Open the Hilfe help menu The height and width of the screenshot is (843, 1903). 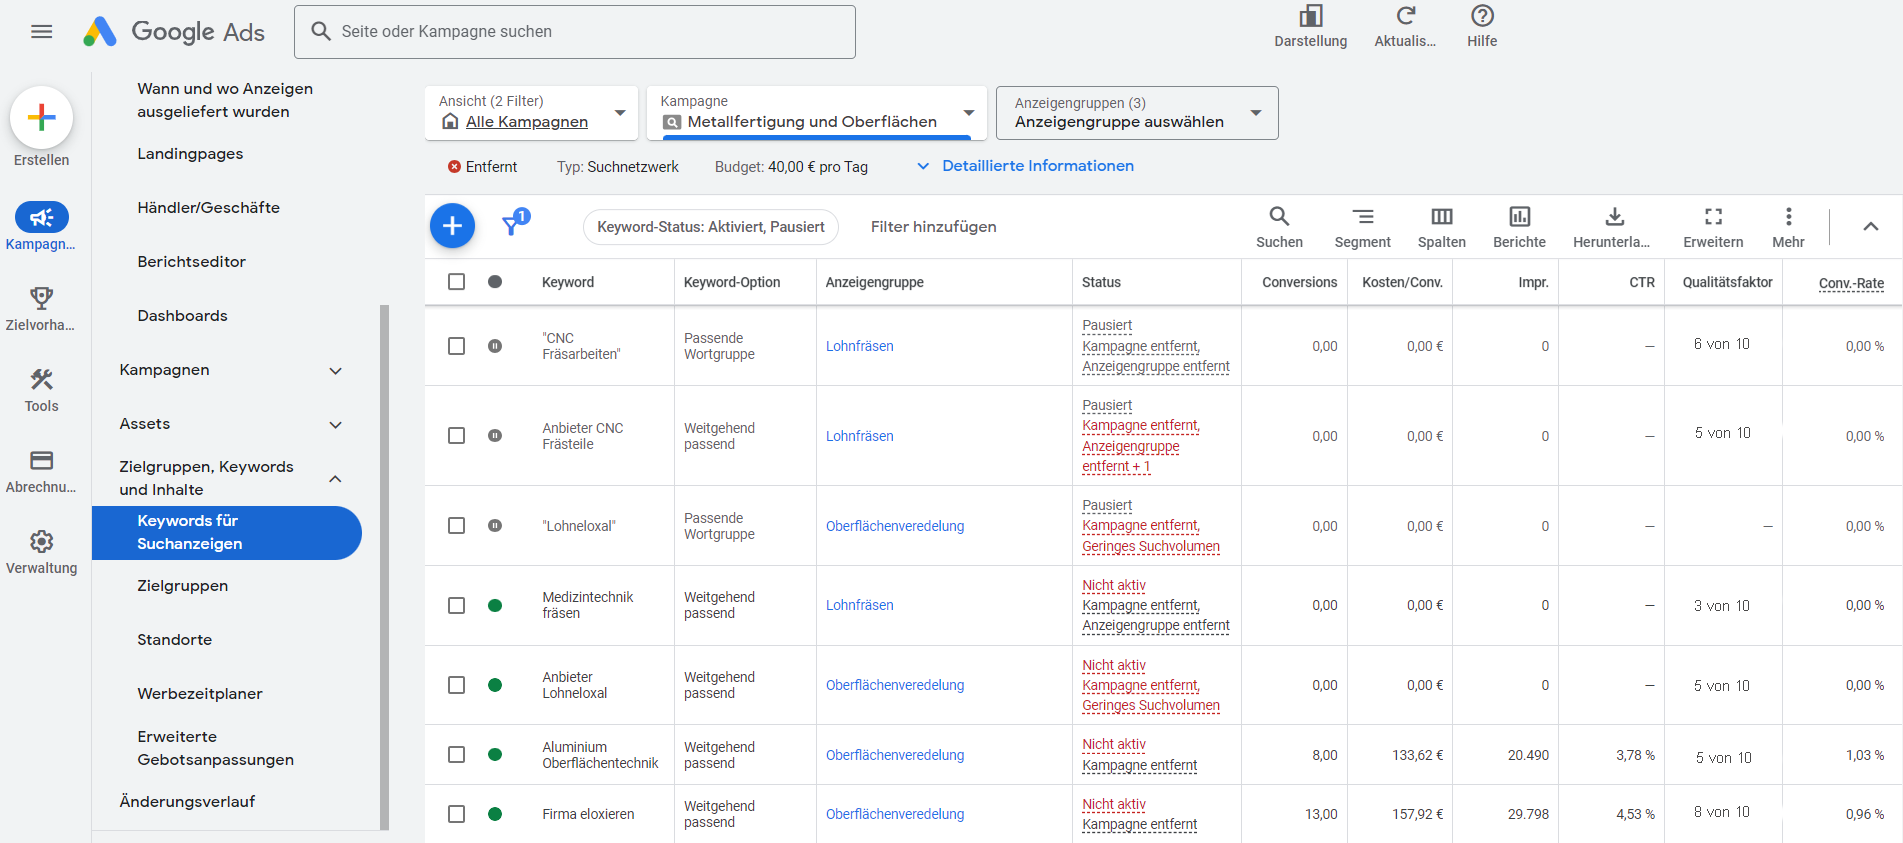[x=1482, y=27]
